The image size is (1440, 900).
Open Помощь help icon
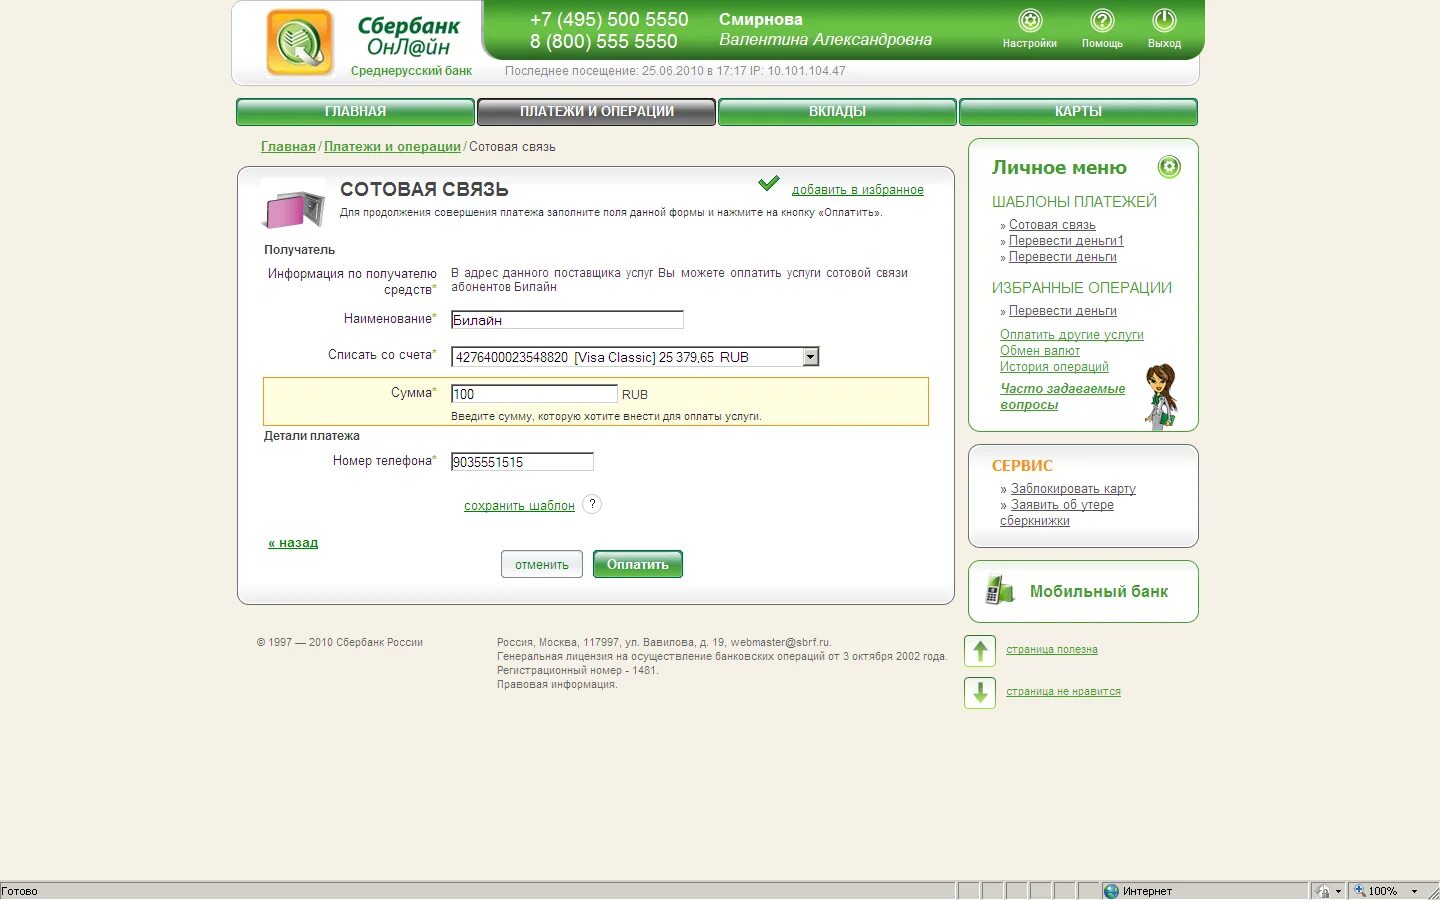(1102, 20)
